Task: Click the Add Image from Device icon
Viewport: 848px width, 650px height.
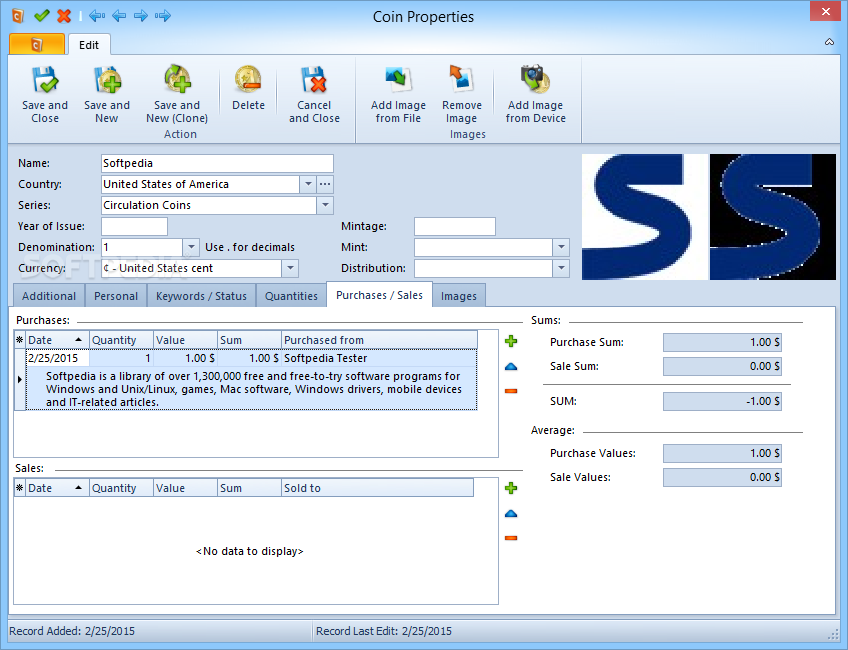Action: (x=535, y=80)
